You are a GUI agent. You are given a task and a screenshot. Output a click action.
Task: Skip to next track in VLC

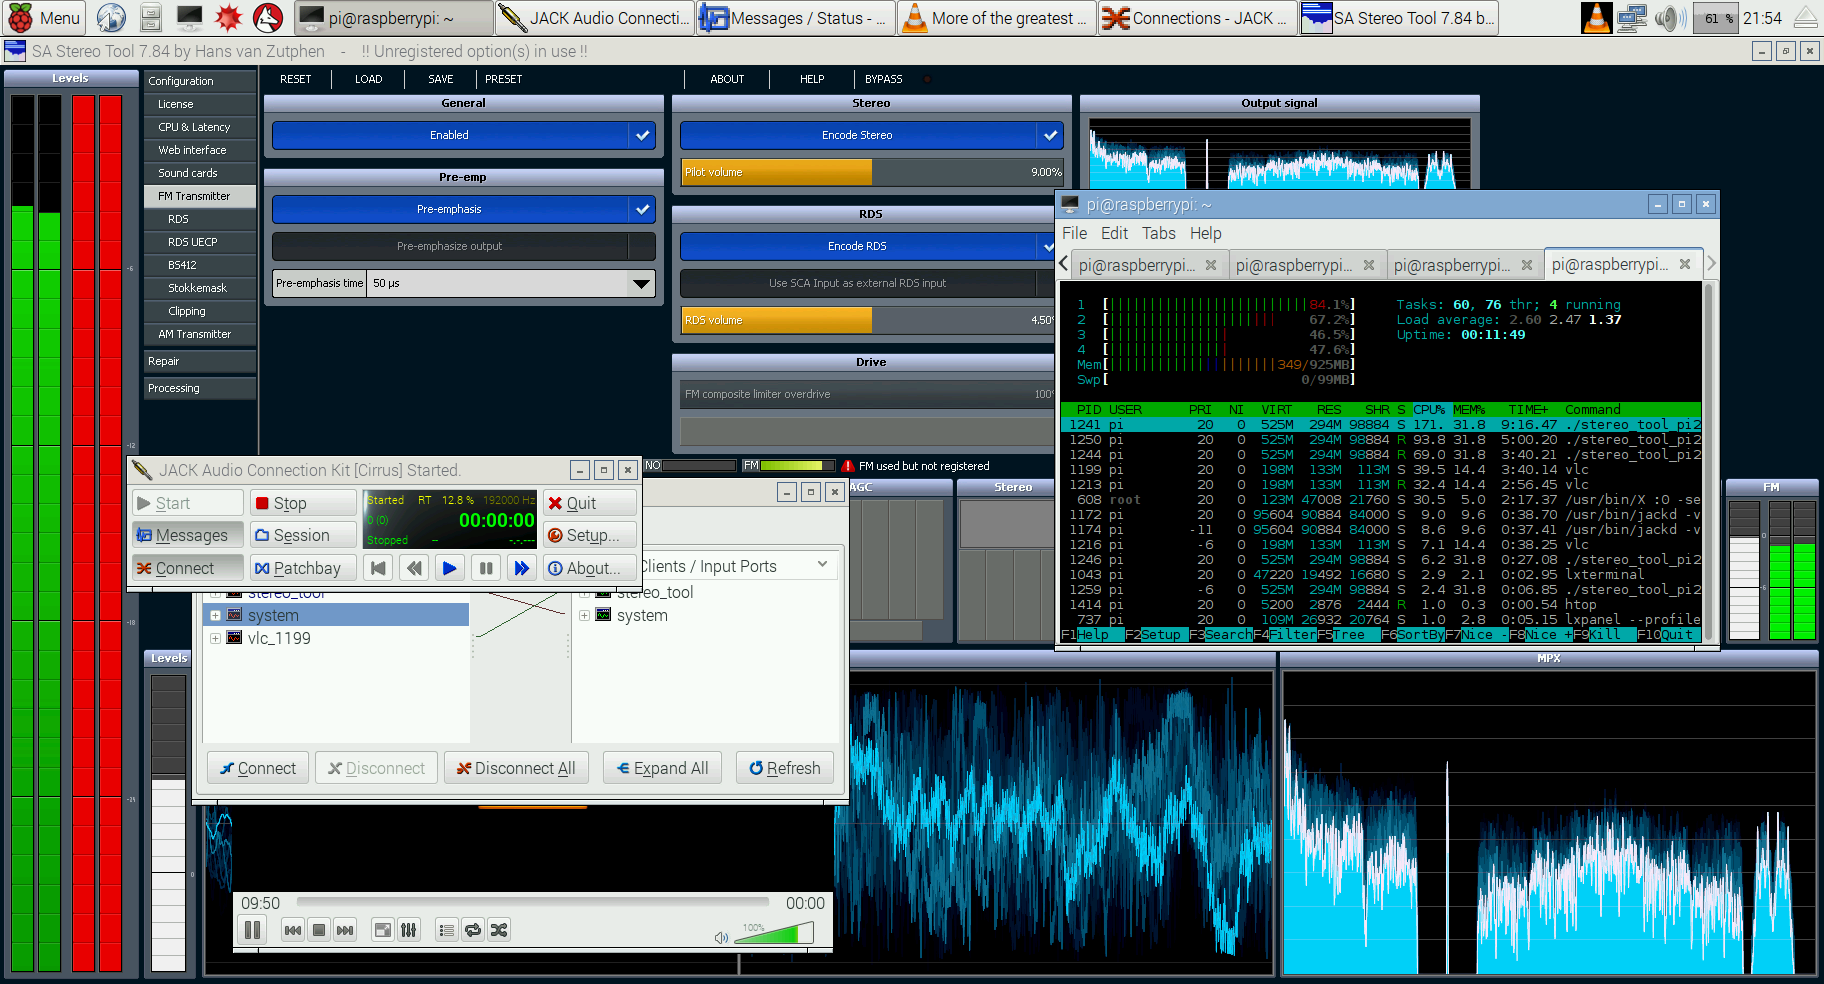pyautogui.click(x=345, y=930)
